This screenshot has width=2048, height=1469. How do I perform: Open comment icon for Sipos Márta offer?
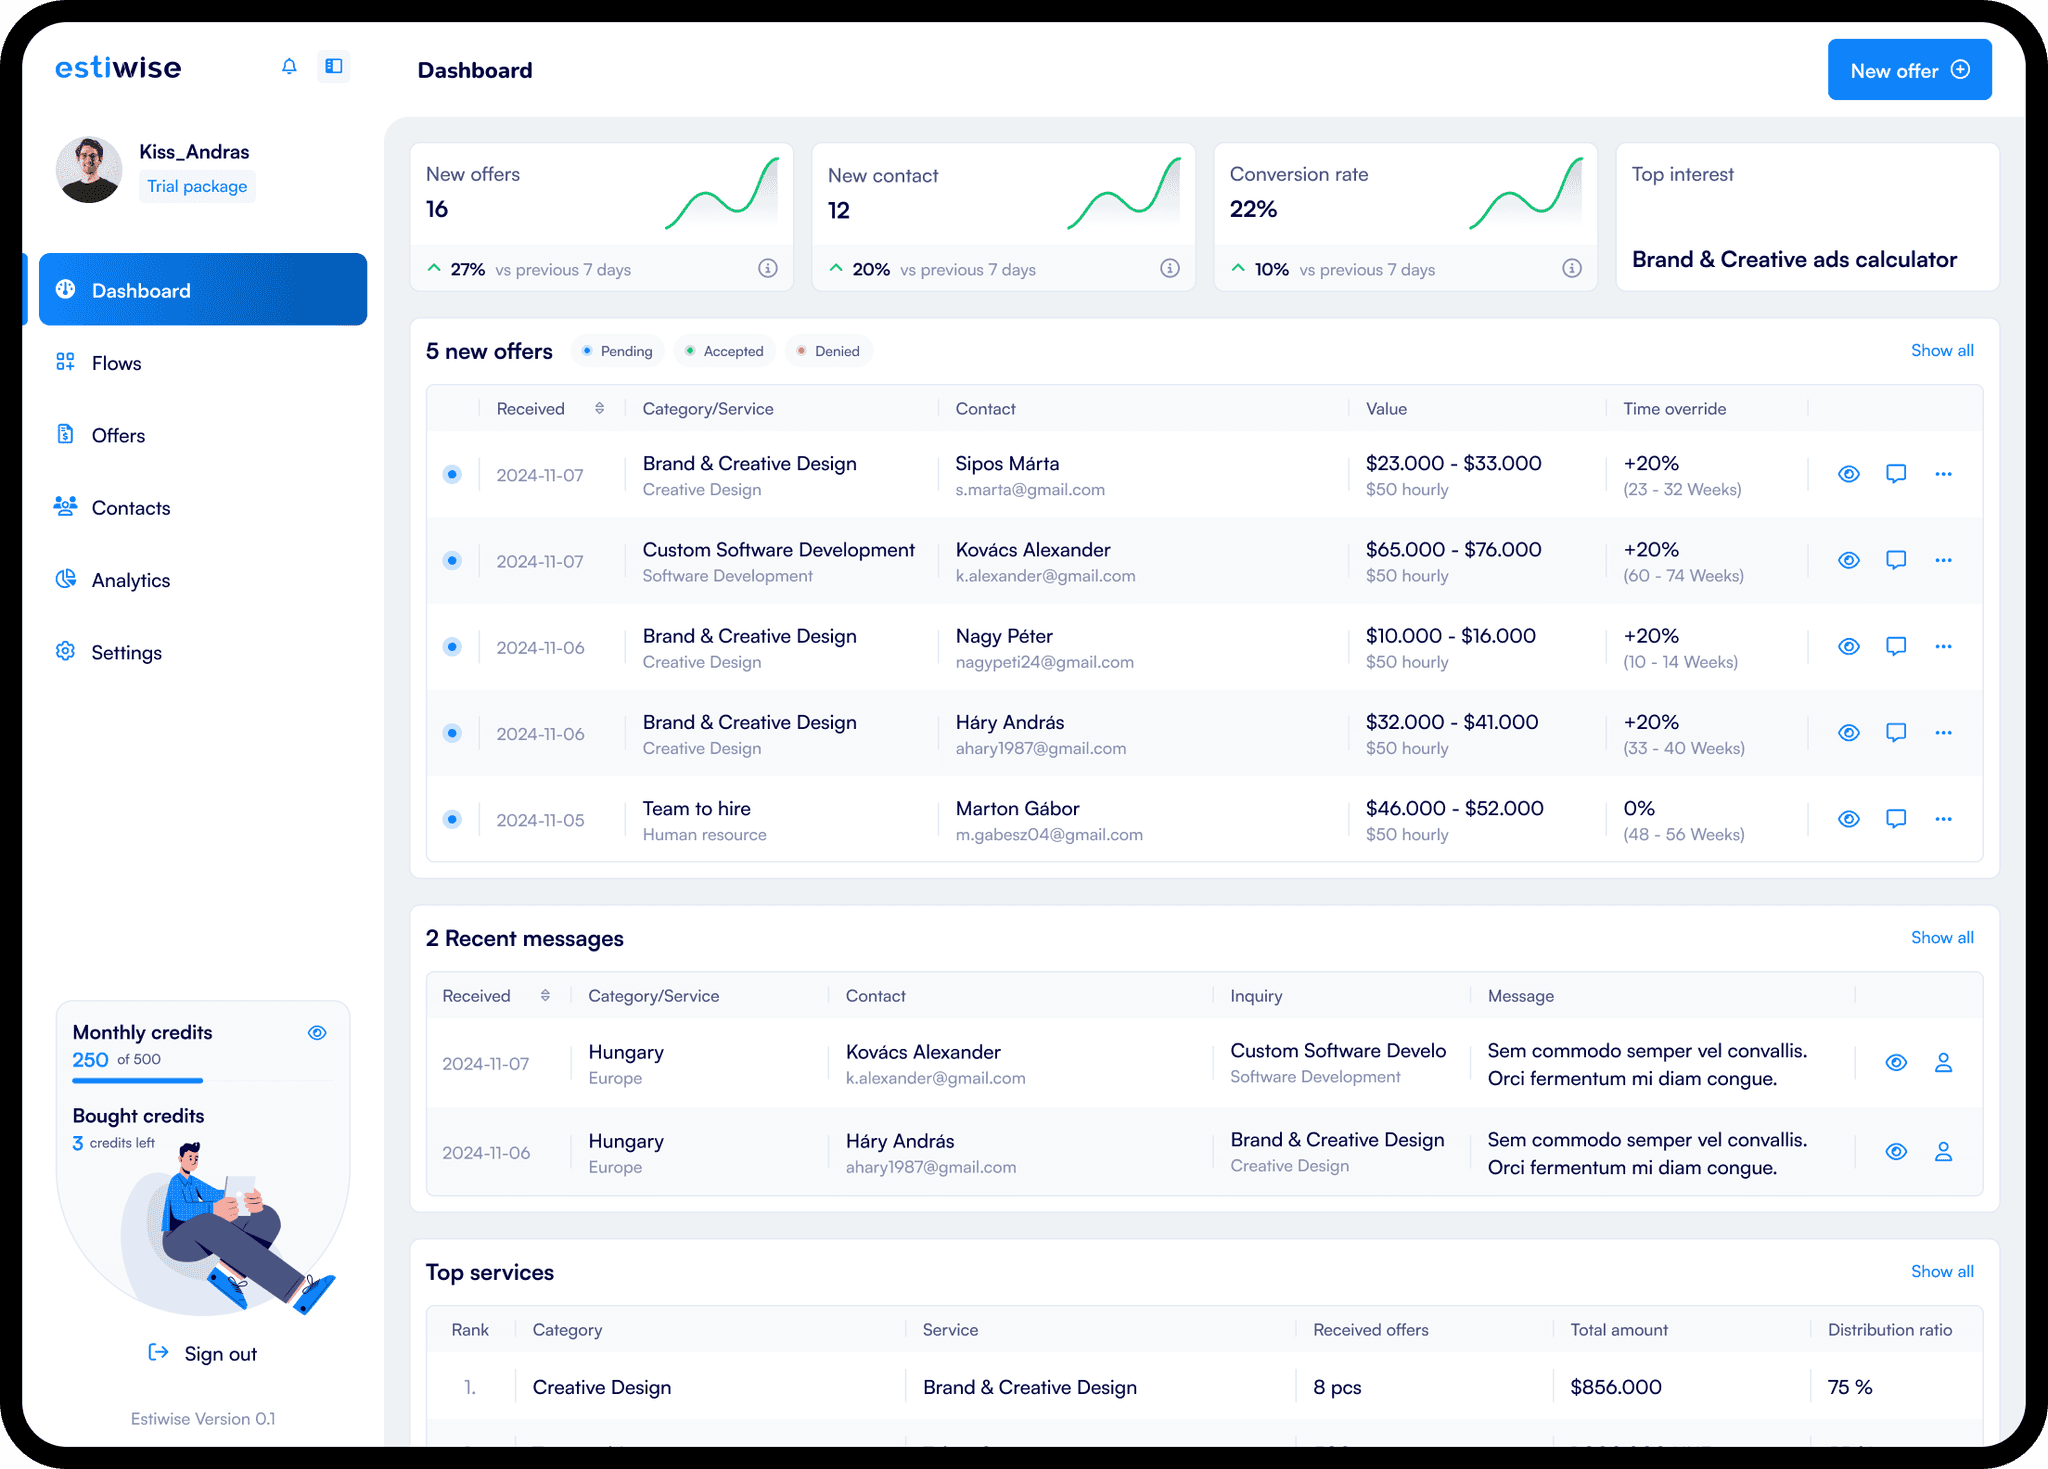1895,474
